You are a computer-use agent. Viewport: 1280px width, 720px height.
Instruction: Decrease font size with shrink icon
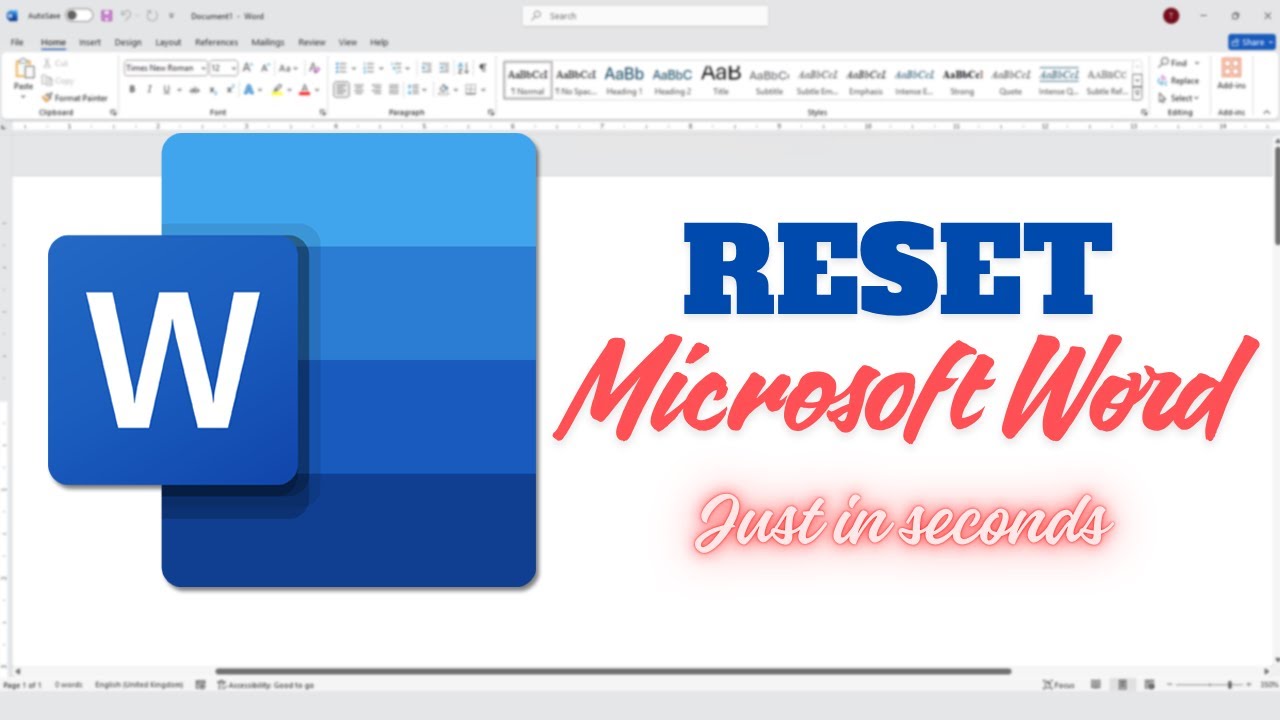tap(265, 68)
